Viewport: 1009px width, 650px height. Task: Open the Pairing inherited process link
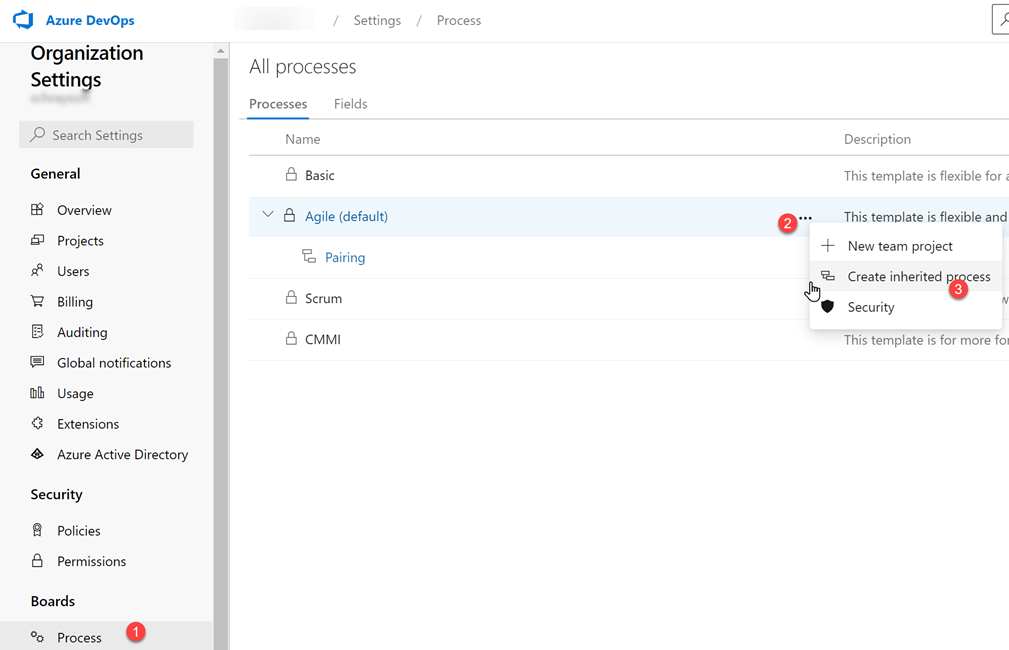pyautogui.click(x=345, y=257)
